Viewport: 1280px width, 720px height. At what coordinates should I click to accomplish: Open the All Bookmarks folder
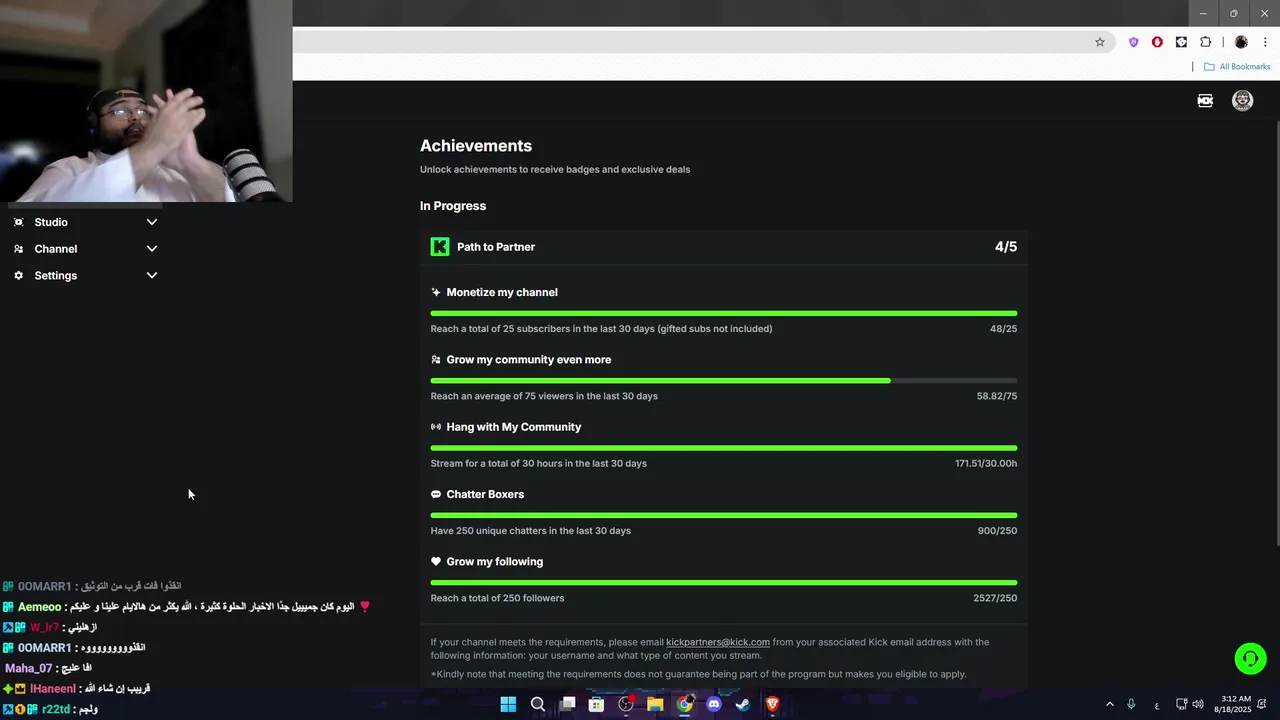tap(1237, 67)
